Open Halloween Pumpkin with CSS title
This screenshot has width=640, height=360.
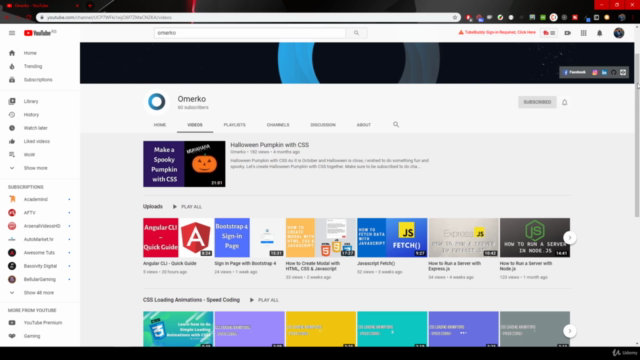pos(269,145)
